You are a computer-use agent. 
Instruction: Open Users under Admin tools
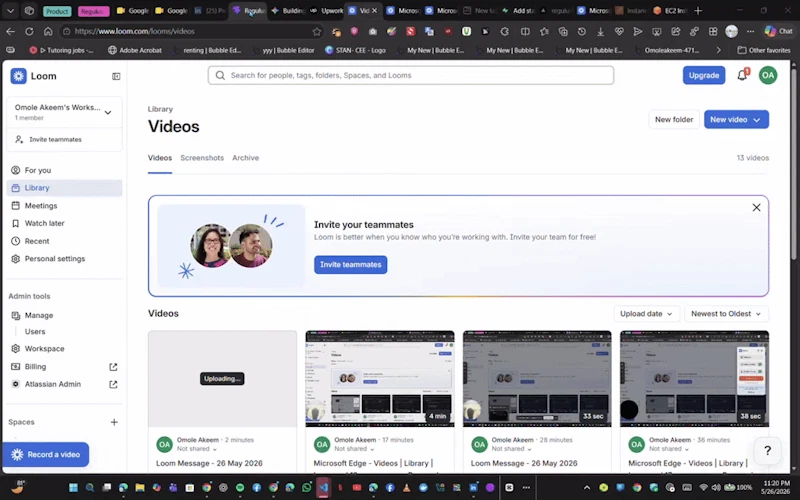[35, 332]
